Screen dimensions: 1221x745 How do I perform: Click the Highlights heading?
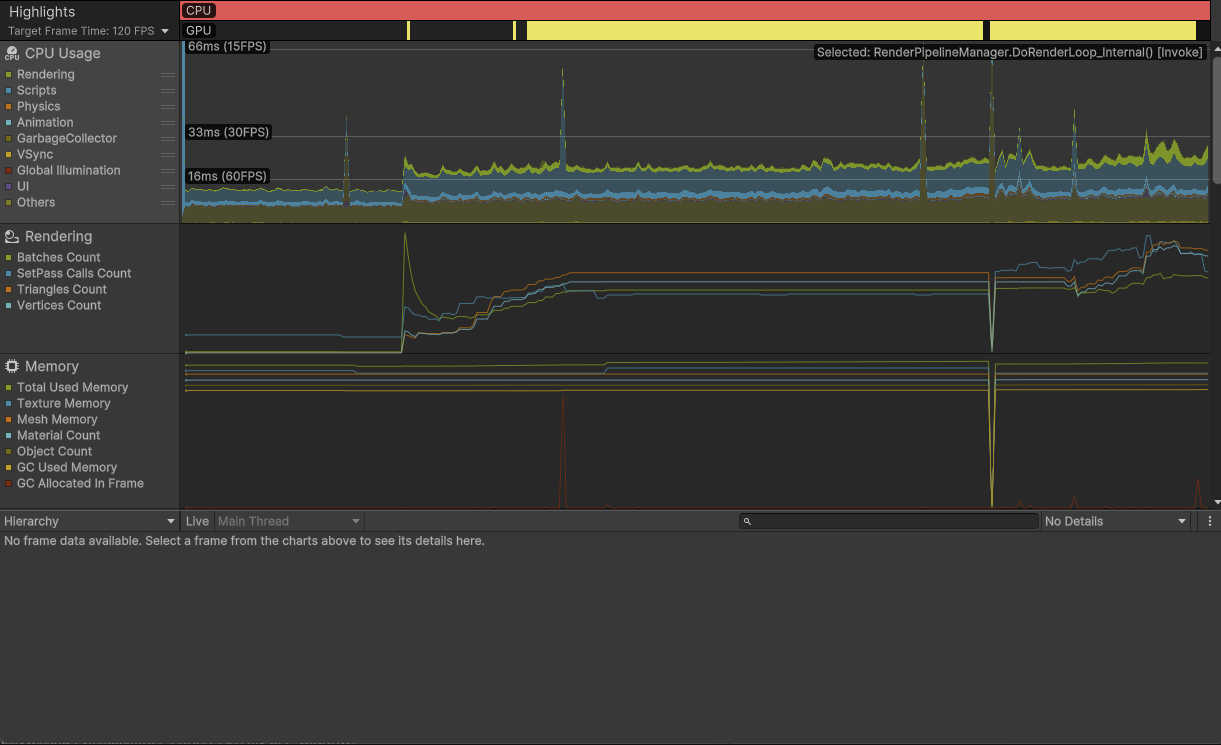pyautogui.click(x=42, y=12)
